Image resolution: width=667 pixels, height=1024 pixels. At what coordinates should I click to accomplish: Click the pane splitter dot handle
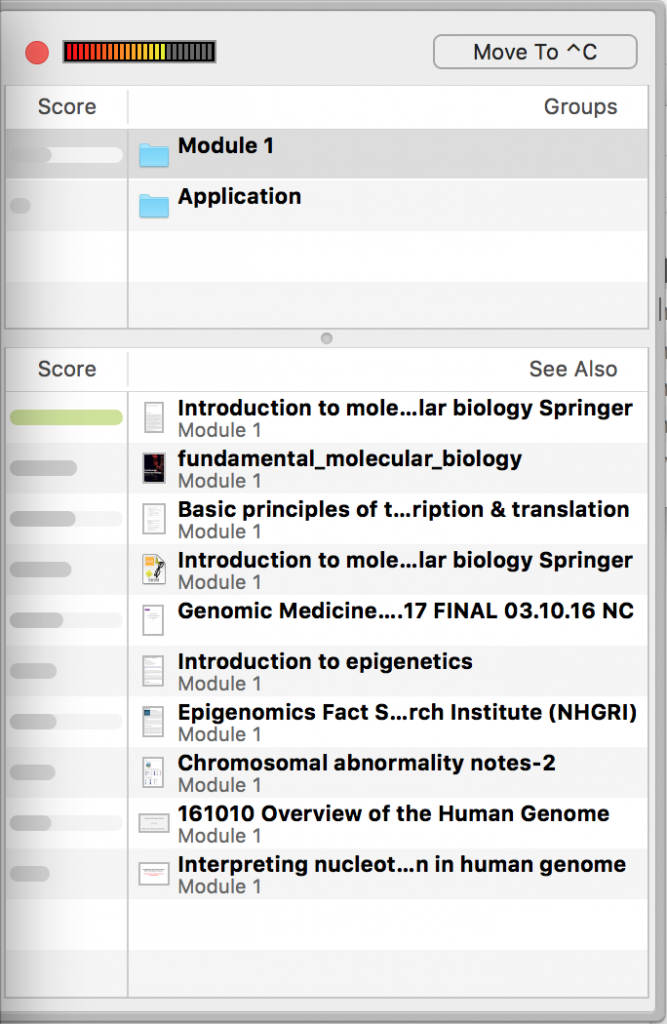point(327,338)
